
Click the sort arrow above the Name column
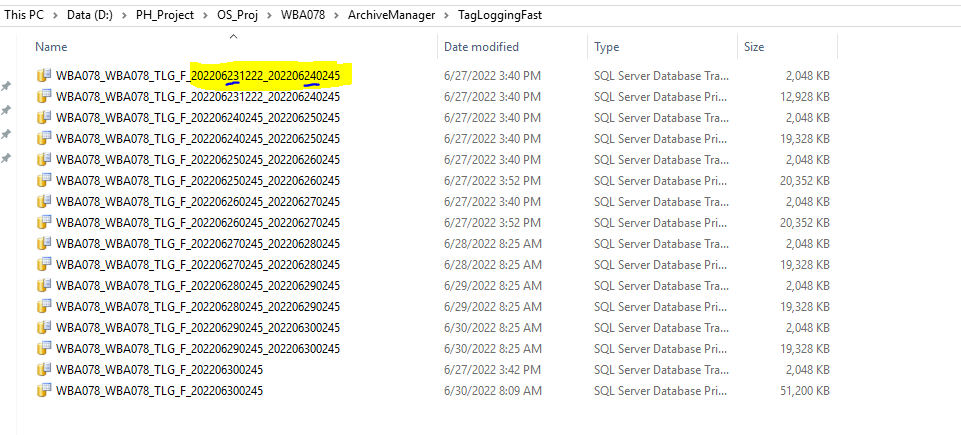tap(233, 37)
